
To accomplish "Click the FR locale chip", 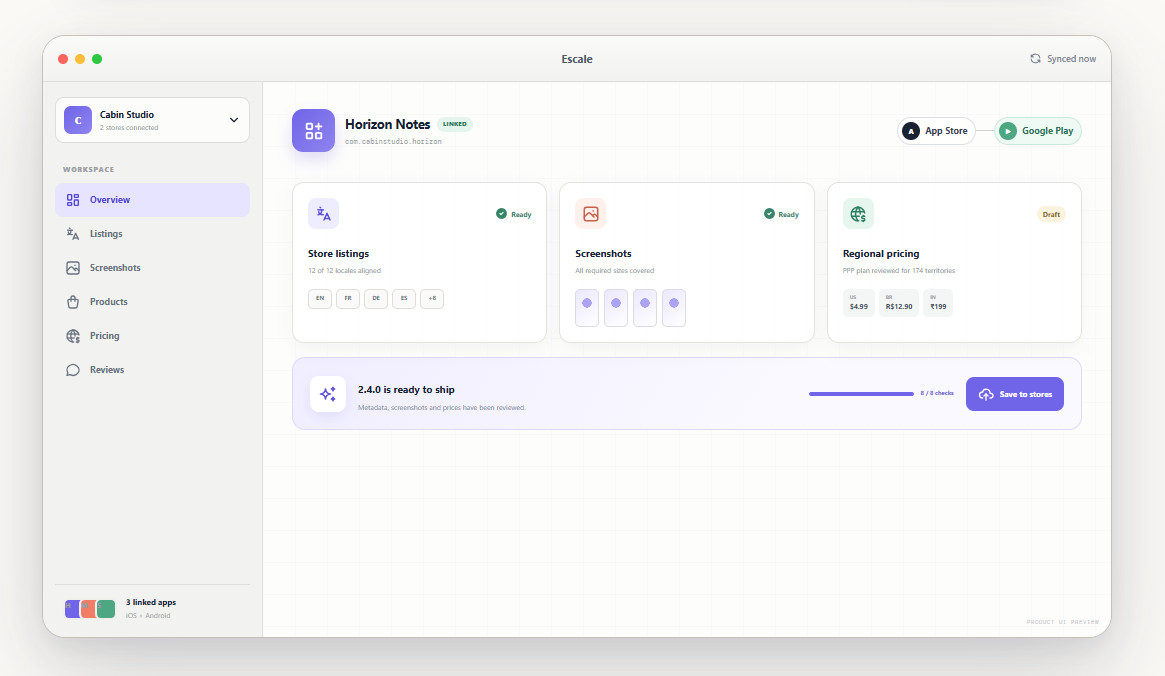I will pos(348,299).
